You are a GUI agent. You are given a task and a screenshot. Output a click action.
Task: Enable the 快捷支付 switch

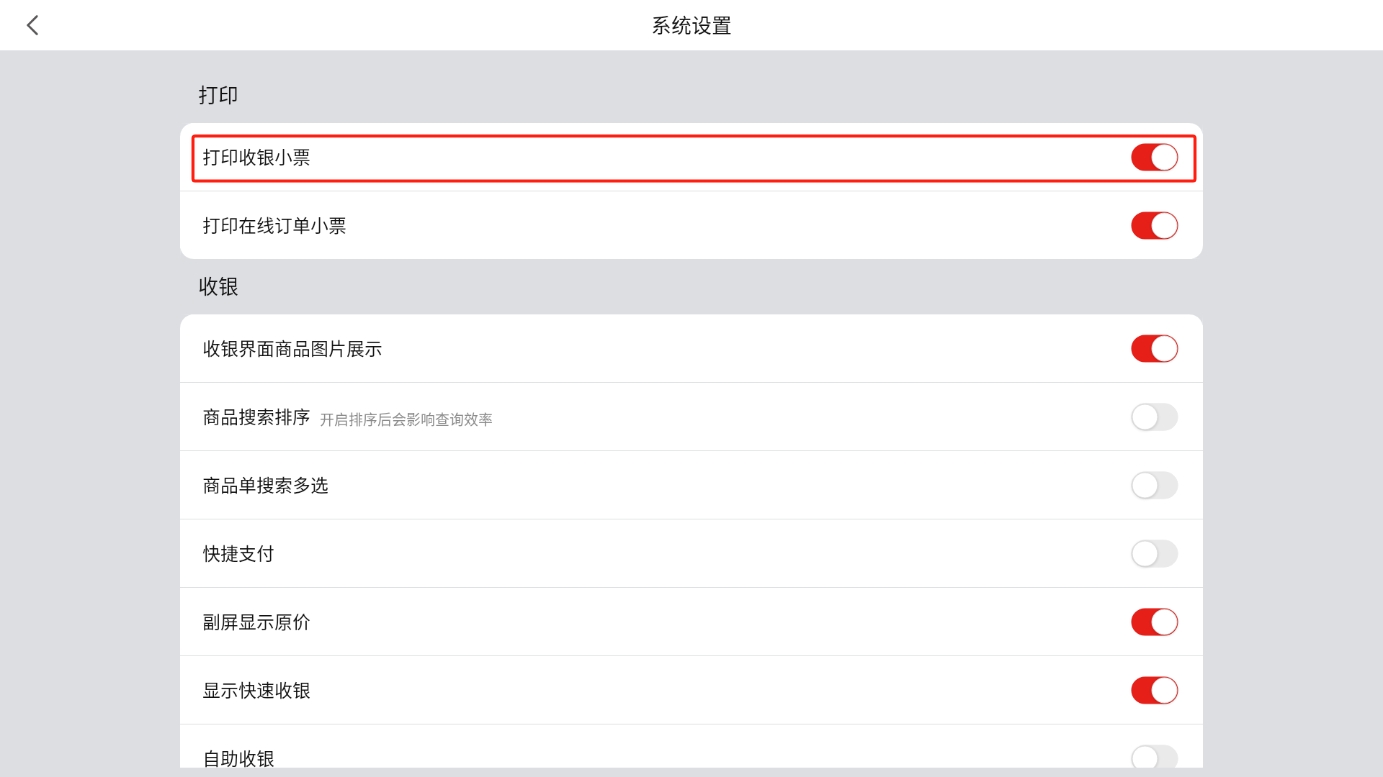[1154, 554]
